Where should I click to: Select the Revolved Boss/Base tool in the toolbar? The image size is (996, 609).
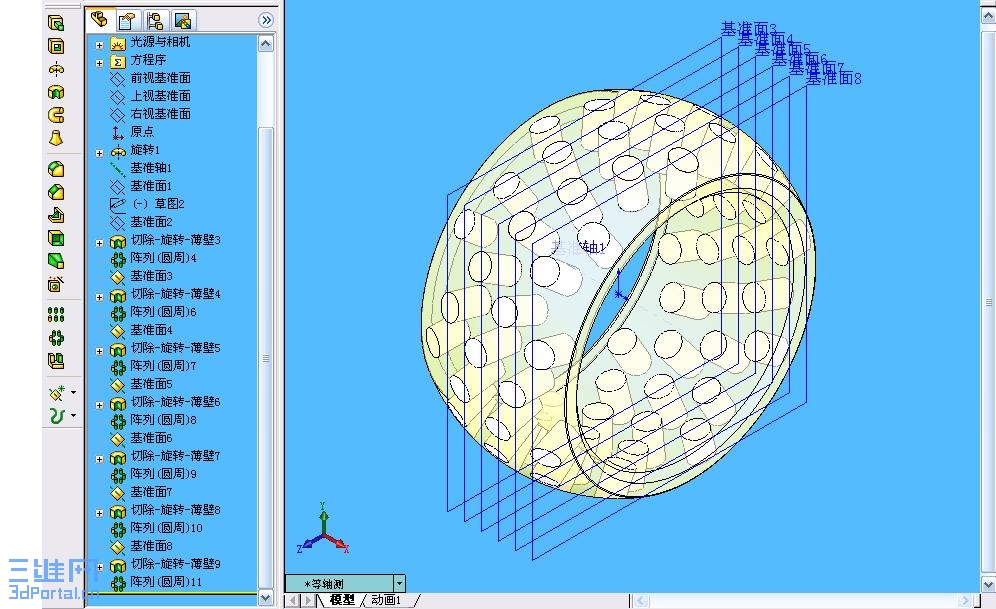(x=56, y=69)
